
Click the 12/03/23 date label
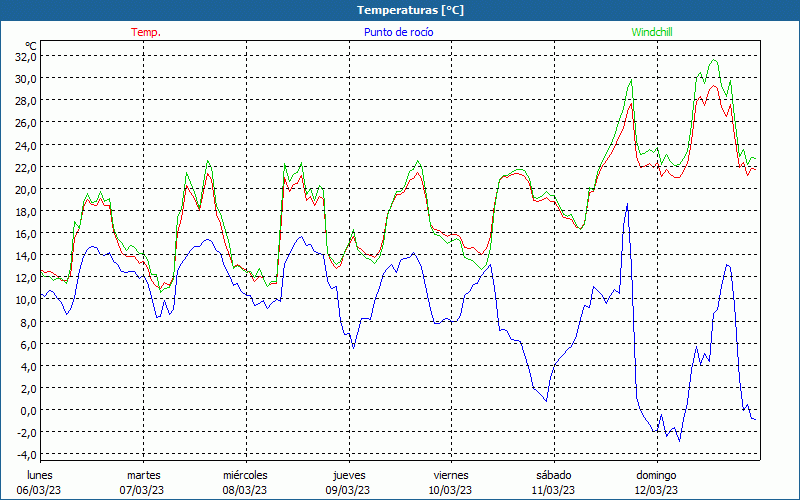pos(656,490)
